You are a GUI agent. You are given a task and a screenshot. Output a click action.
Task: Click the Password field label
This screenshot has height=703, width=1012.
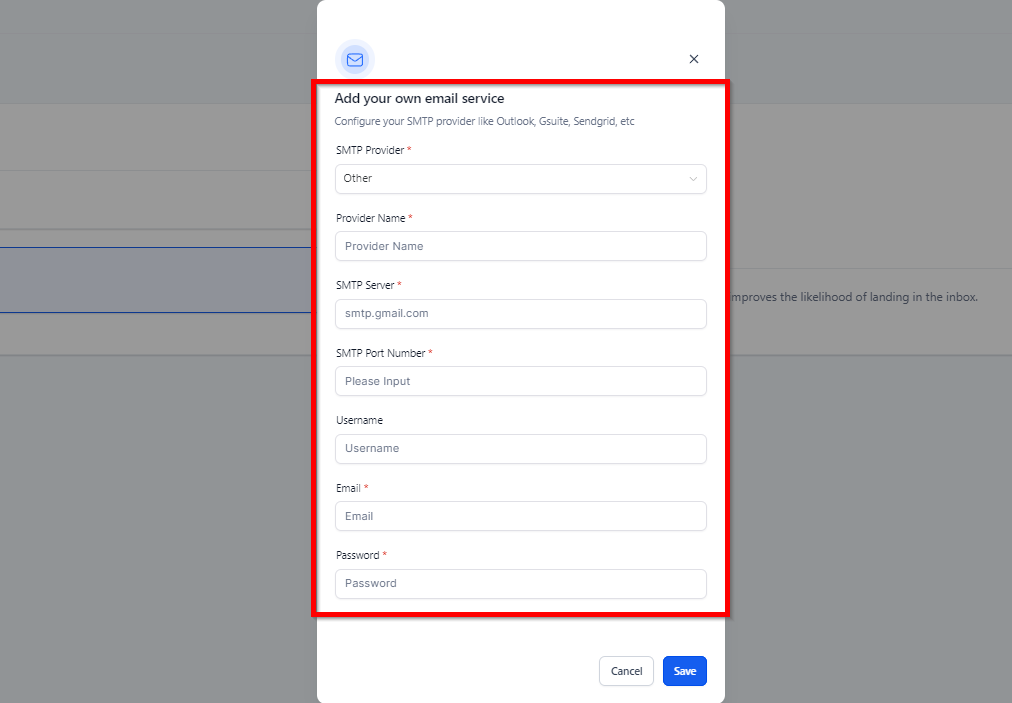pyautogui.click(x=357, y=555)
